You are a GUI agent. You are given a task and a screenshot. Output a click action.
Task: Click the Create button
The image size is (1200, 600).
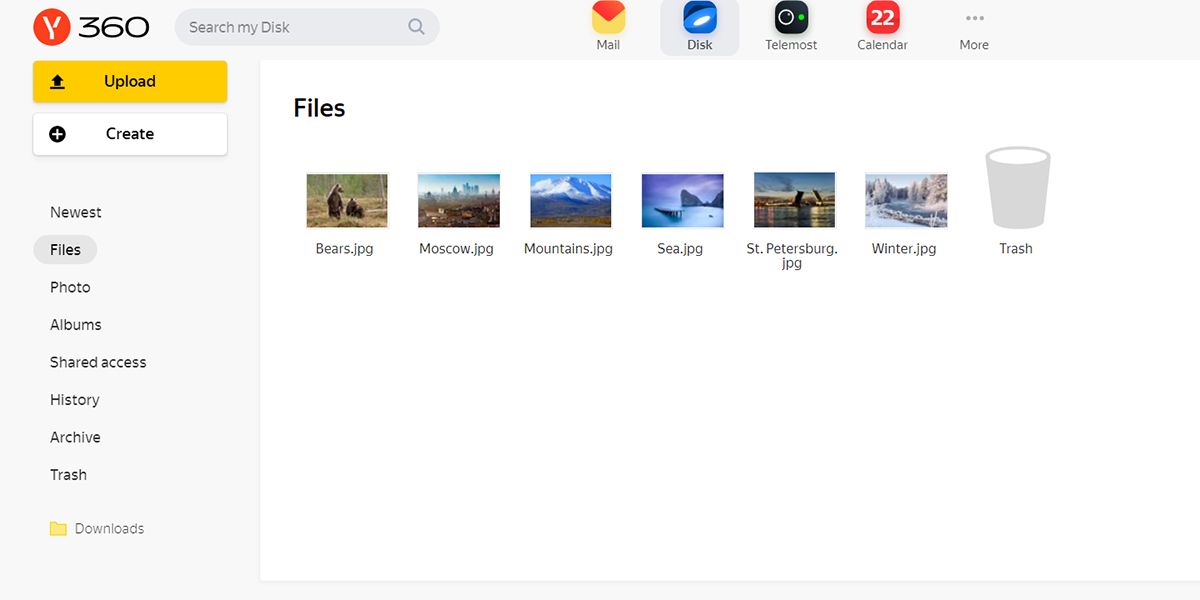(x=130, y=134)
